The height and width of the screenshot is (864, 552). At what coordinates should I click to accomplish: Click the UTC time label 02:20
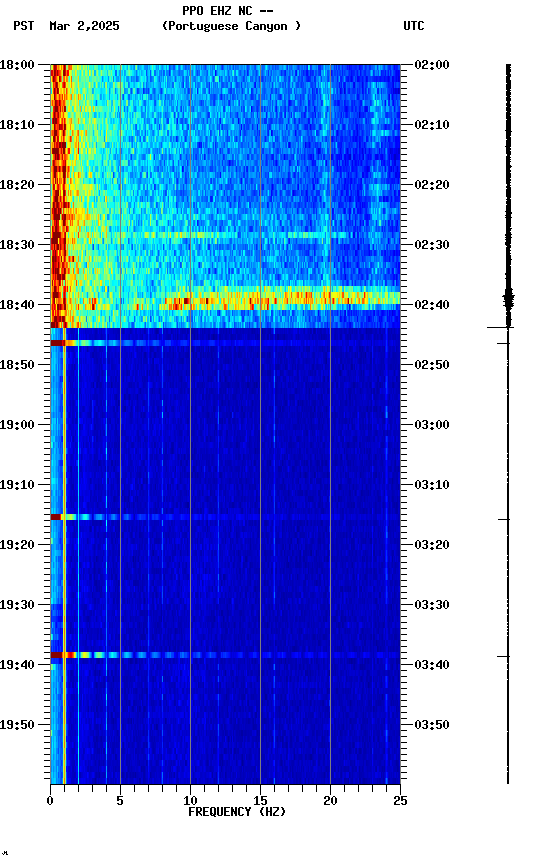pyautogui.click(x=432, y=185)
